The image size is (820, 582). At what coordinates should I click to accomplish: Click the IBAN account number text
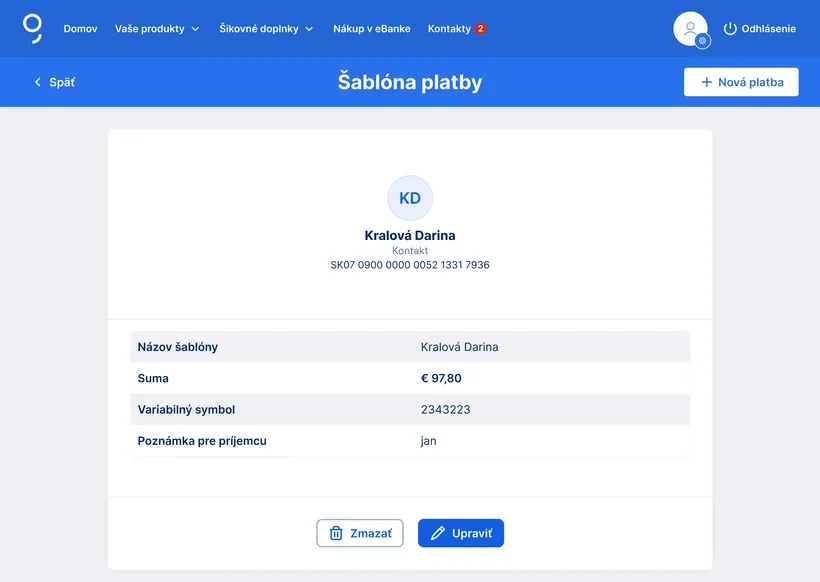410,265
